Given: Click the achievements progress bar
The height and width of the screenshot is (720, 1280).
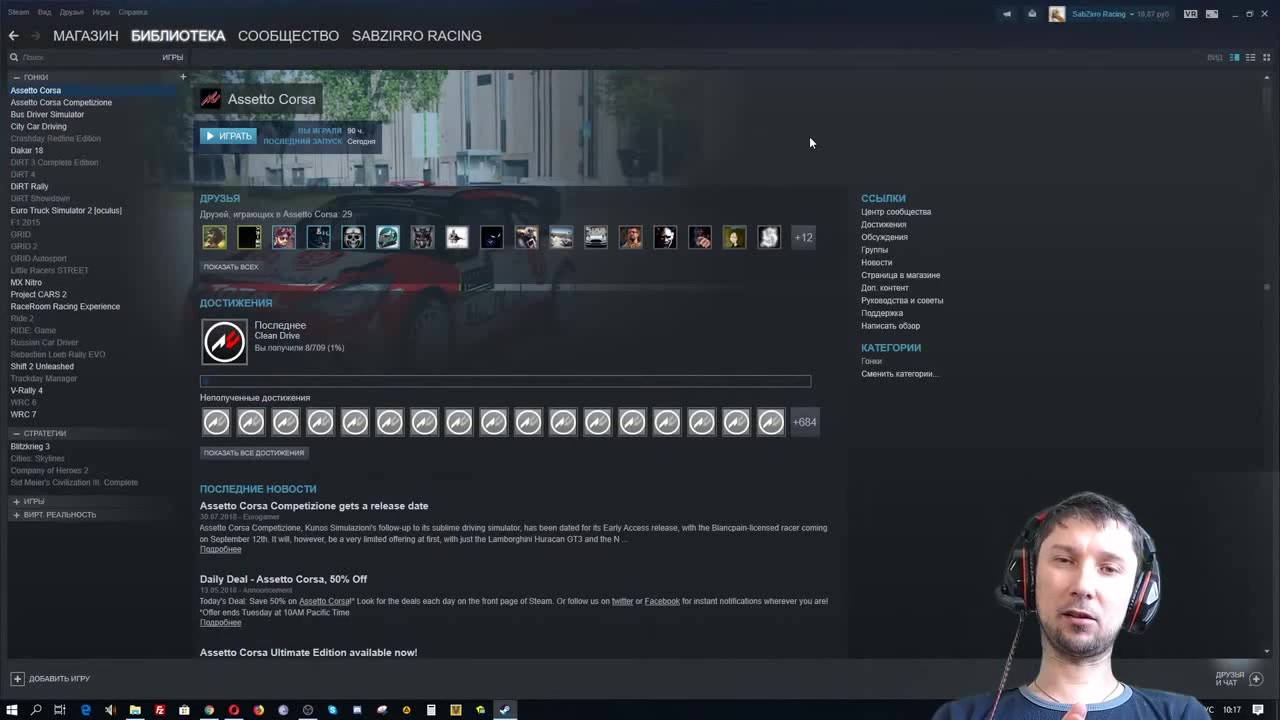Looking at the screenshot, I should click(505, 381).
